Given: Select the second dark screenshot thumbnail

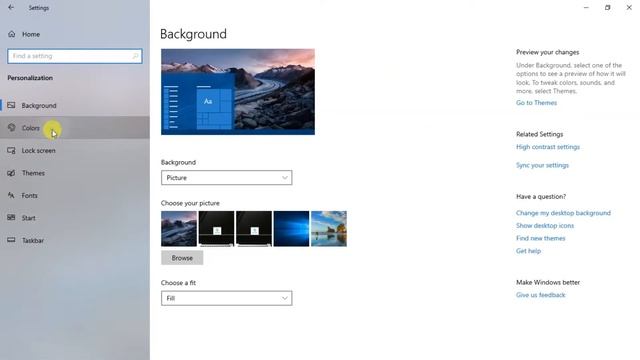Looking at the screenshot, I should pyautogui.click(x=254, y=229).
